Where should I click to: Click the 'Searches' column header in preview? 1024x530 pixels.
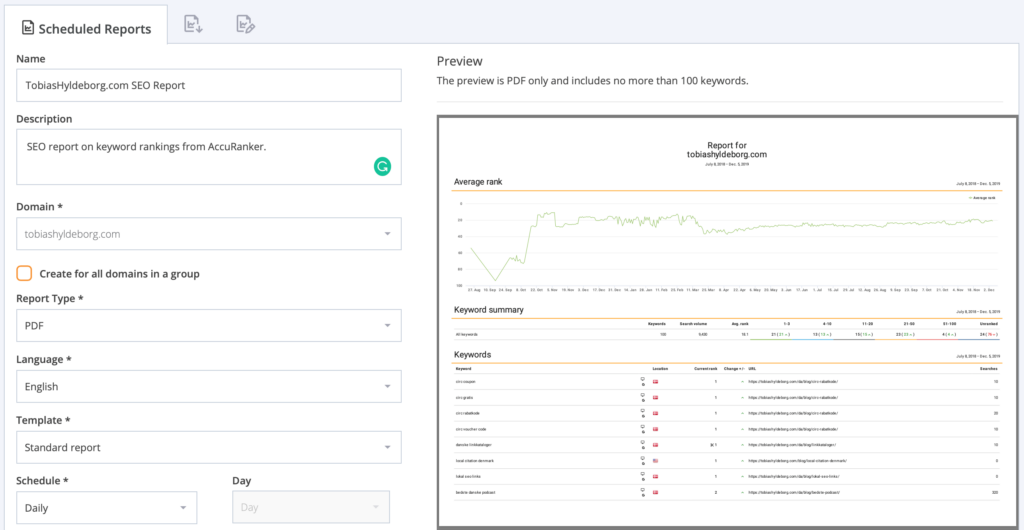tap(990, 369)
